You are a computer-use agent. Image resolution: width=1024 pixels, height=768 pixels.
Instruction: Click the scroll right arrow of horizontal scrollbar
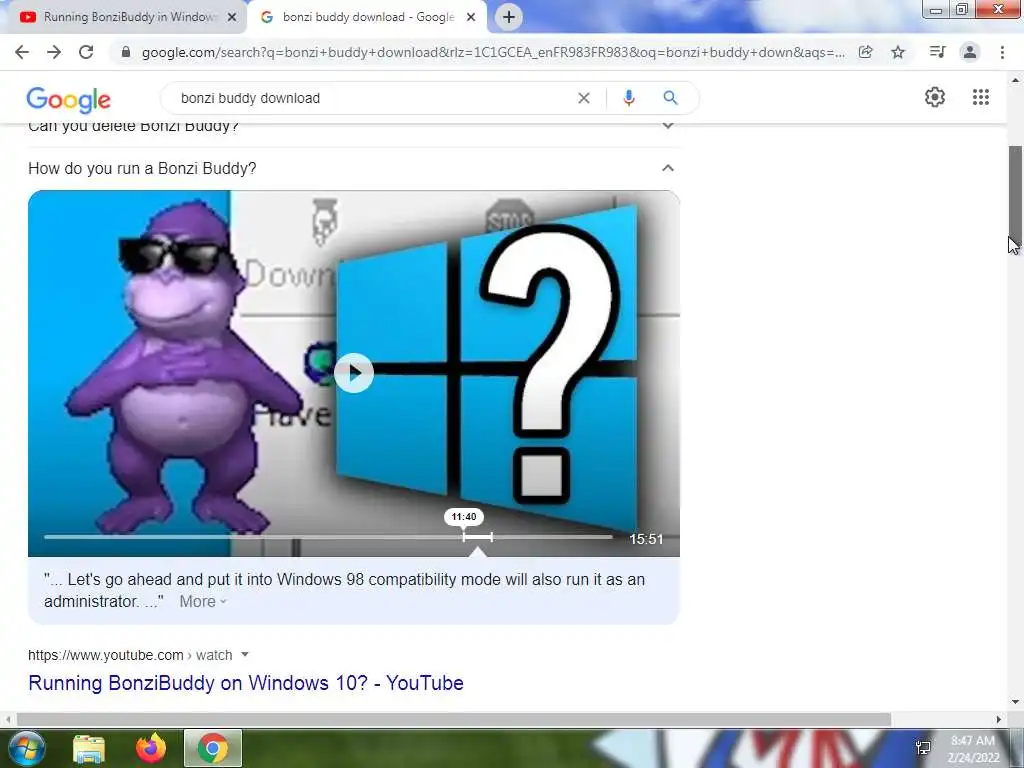click(x=999, y=719)
